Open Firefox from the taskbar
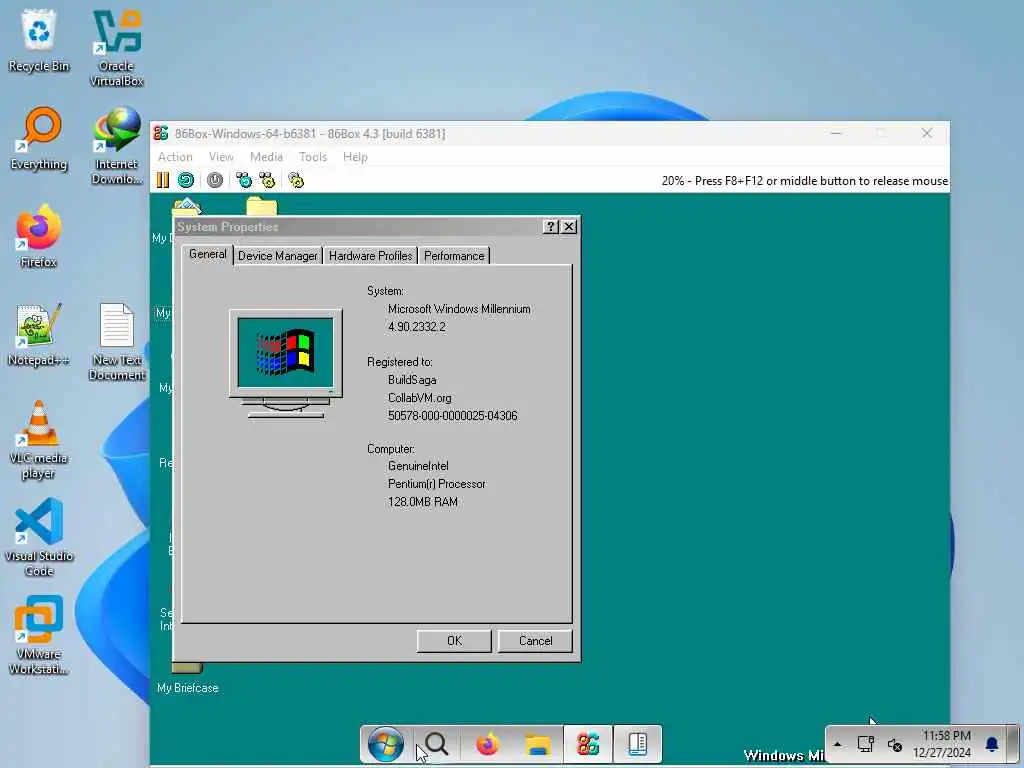This screenshot has width=1024, height=768. click(x=487, y=744)
